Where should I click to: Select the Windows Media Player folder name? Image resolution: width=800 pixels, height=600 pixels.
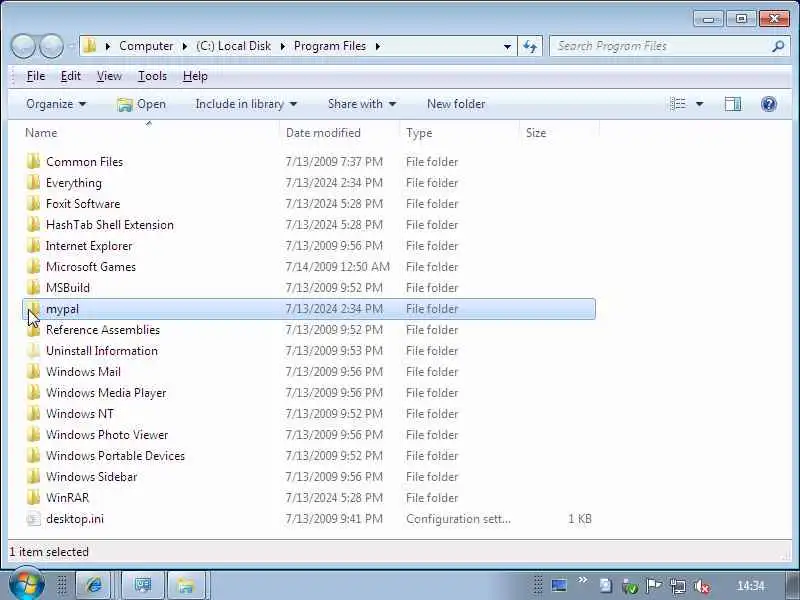pyautogui.click(x=106, y=393)
